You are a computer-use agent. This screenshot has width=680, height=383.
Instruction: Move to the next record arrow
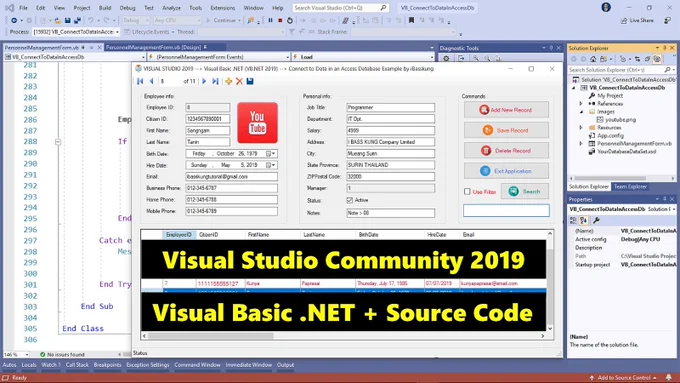[204, 81]
